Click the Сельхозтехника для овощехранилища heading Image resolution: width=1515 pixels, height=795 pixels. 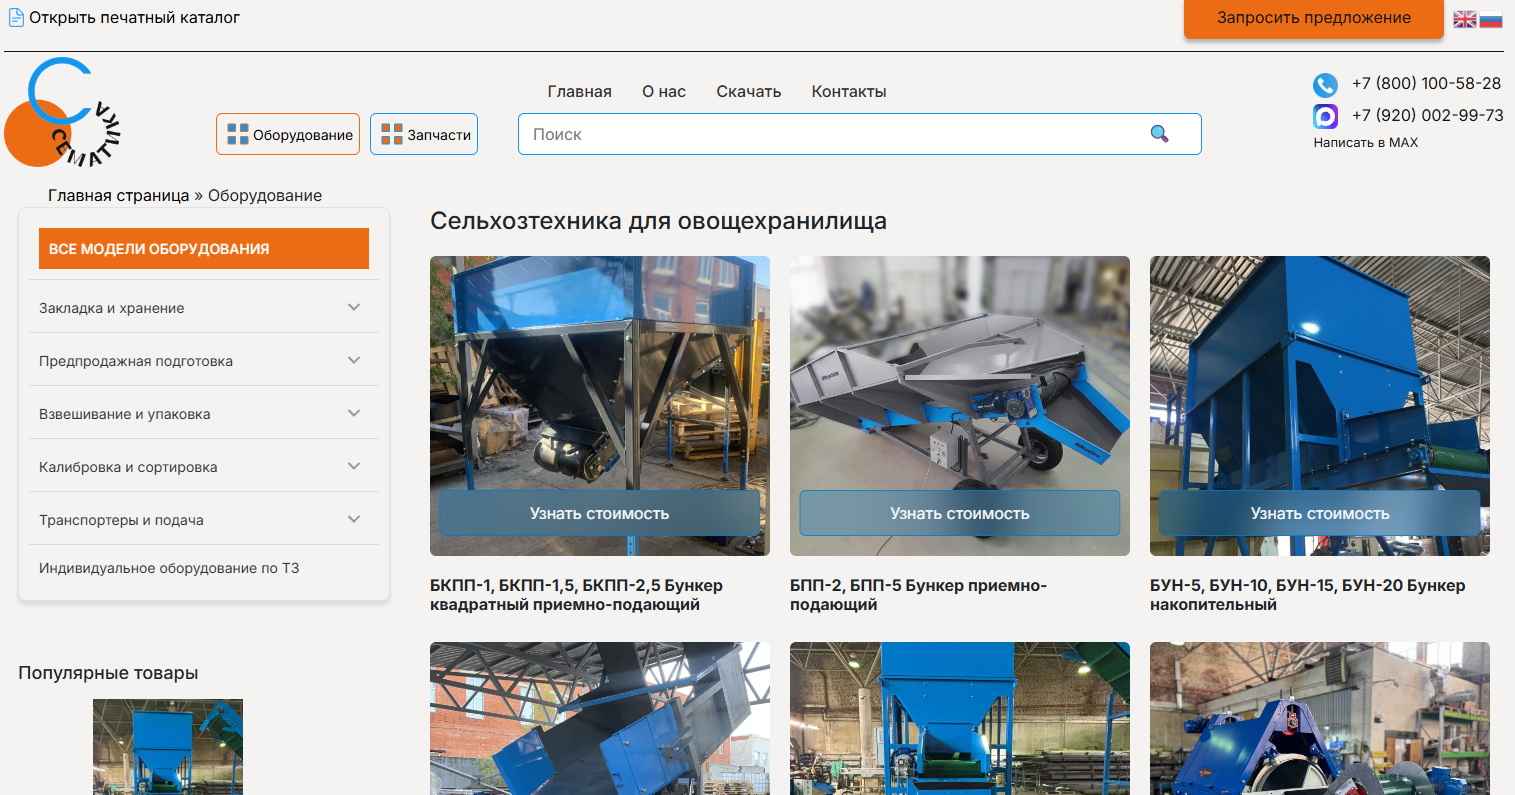[x=658, y=221]
